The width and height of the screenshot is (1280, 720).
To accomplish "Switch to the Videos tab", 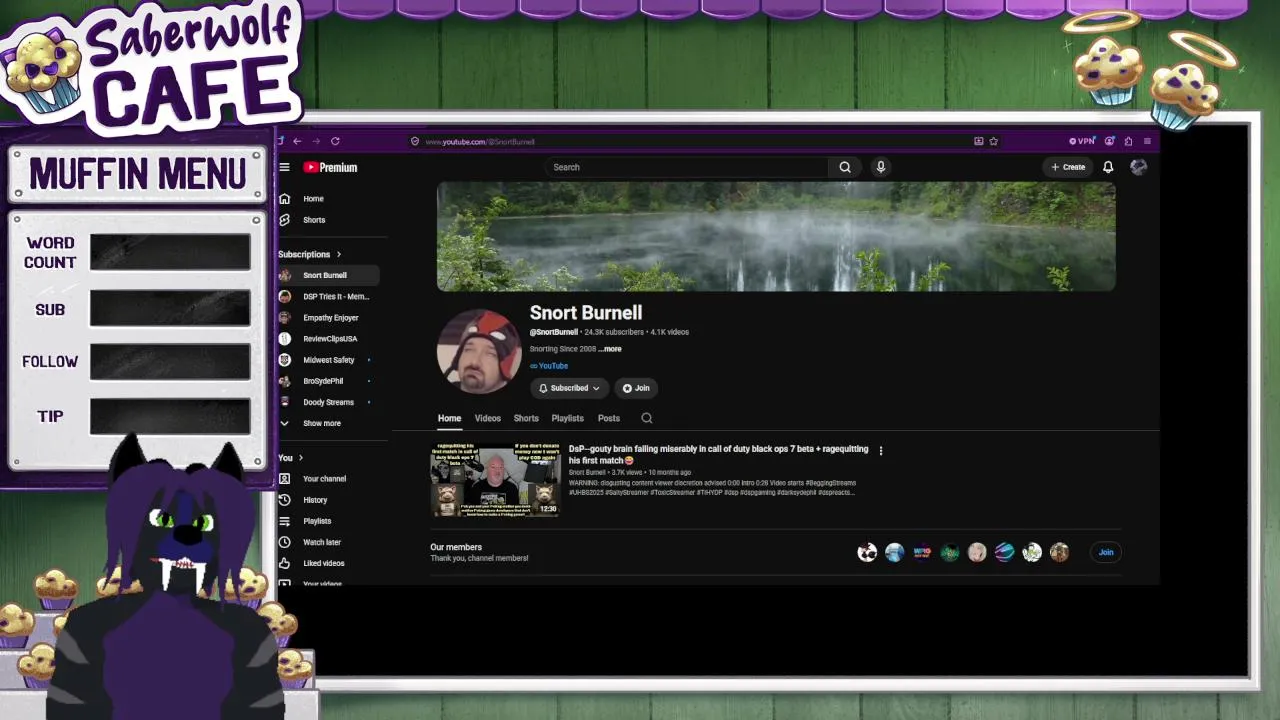I will click(488, 418).
